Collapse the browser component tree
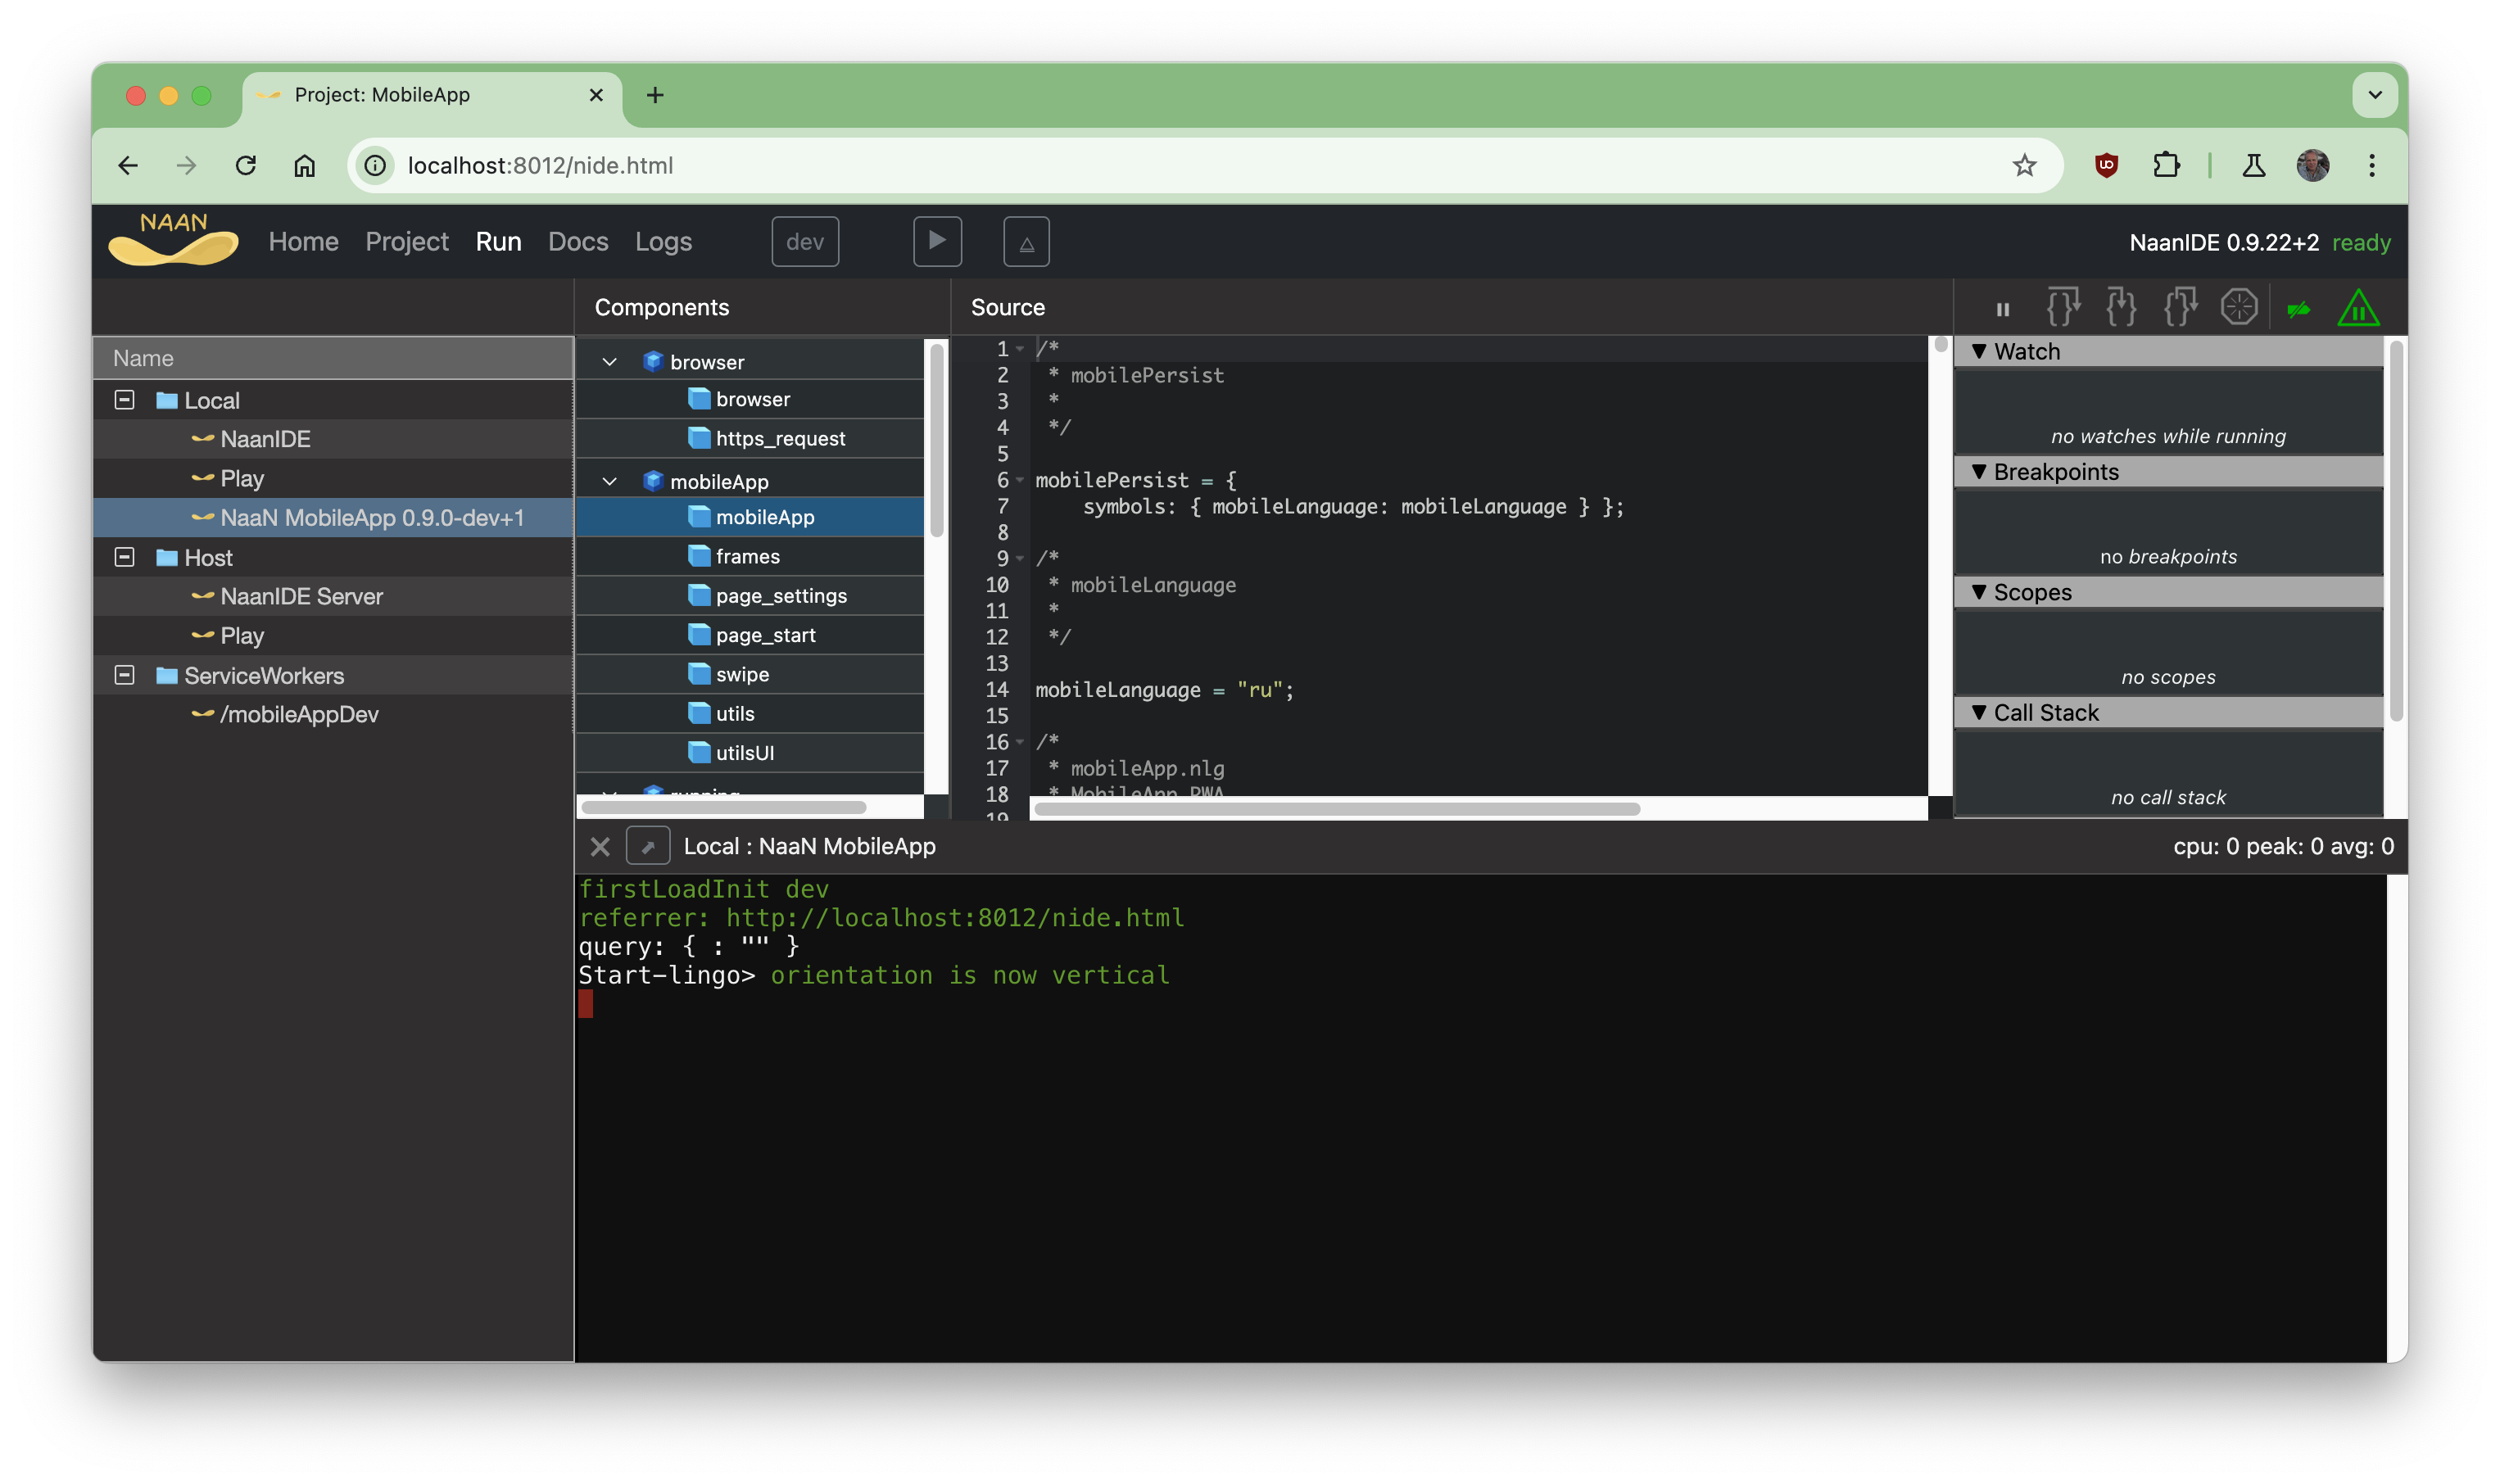The image size is (2500, 1484). pyautogui.click(x=610, y=361)
